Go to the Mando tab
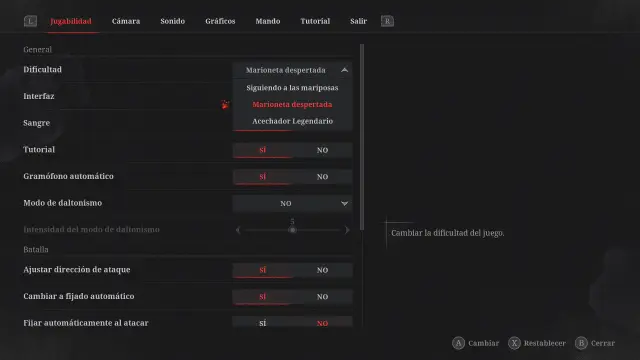The height and width of the screenshot is (360, 640). click(268, 21)
